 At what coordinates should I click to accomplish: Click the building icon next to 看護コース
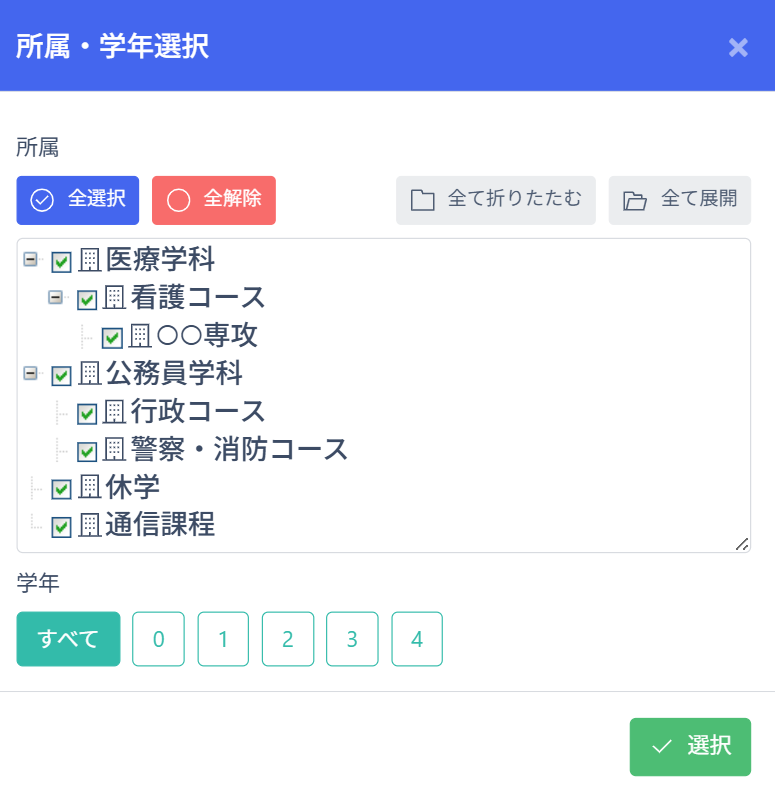[x=115, y=298]
